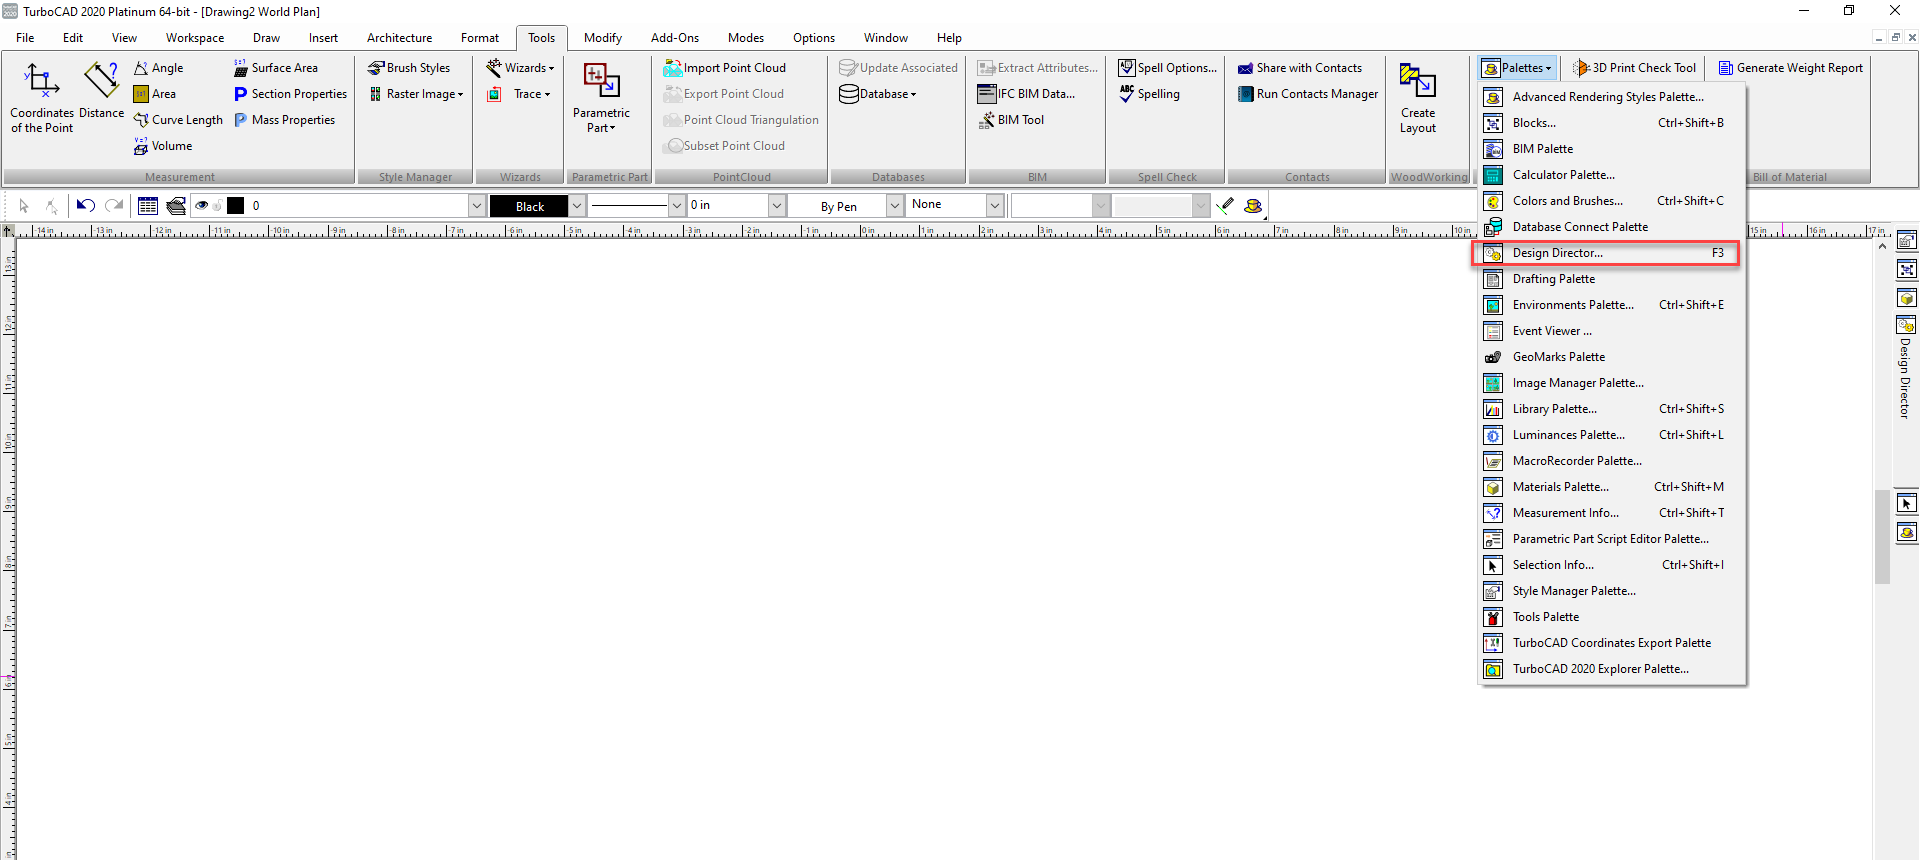Expand the Database dropdown
1924x860 pixels.
(x=878, y=94)
